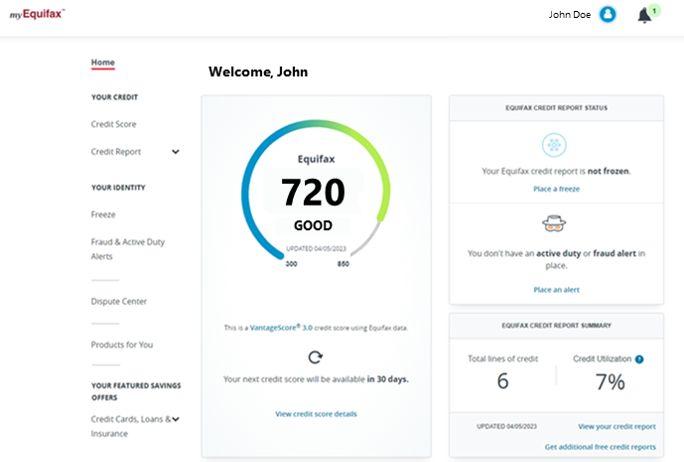This screenshot has width=684, height=462.
Task: Click Get additional free credit reports
Action: click(x=600, y=447)
